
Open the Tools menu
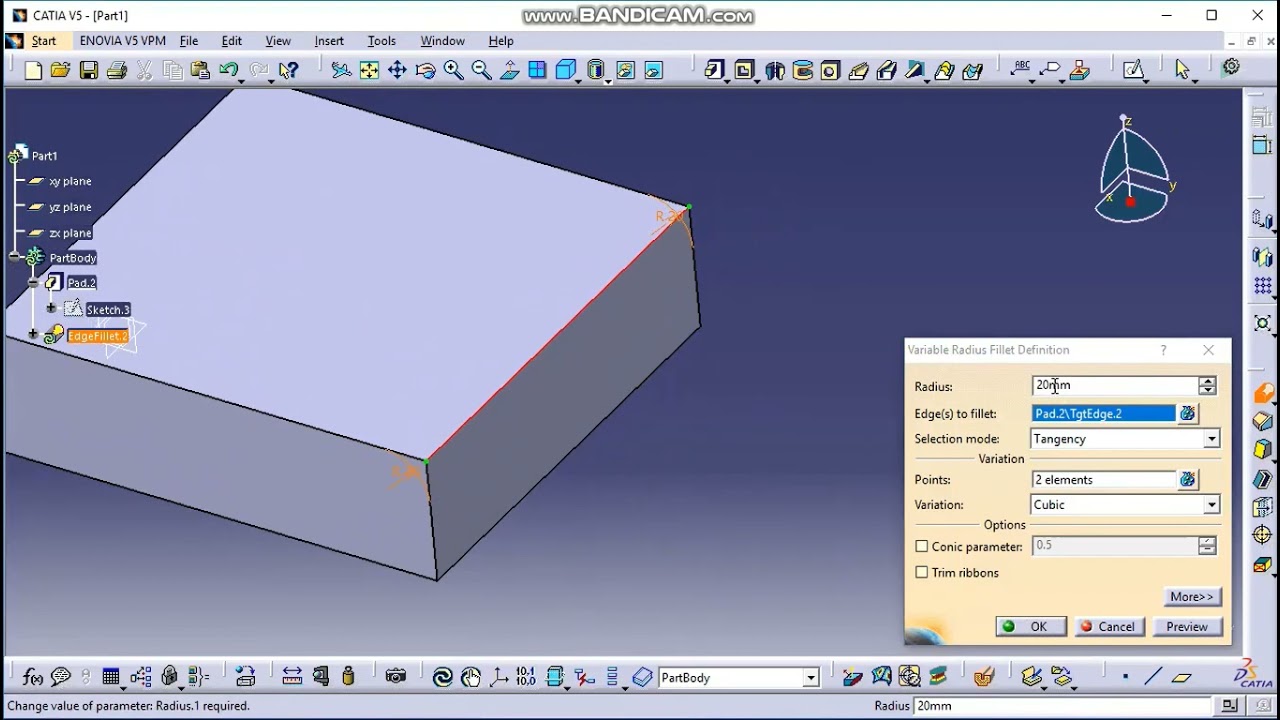click(x=382, y=41)
